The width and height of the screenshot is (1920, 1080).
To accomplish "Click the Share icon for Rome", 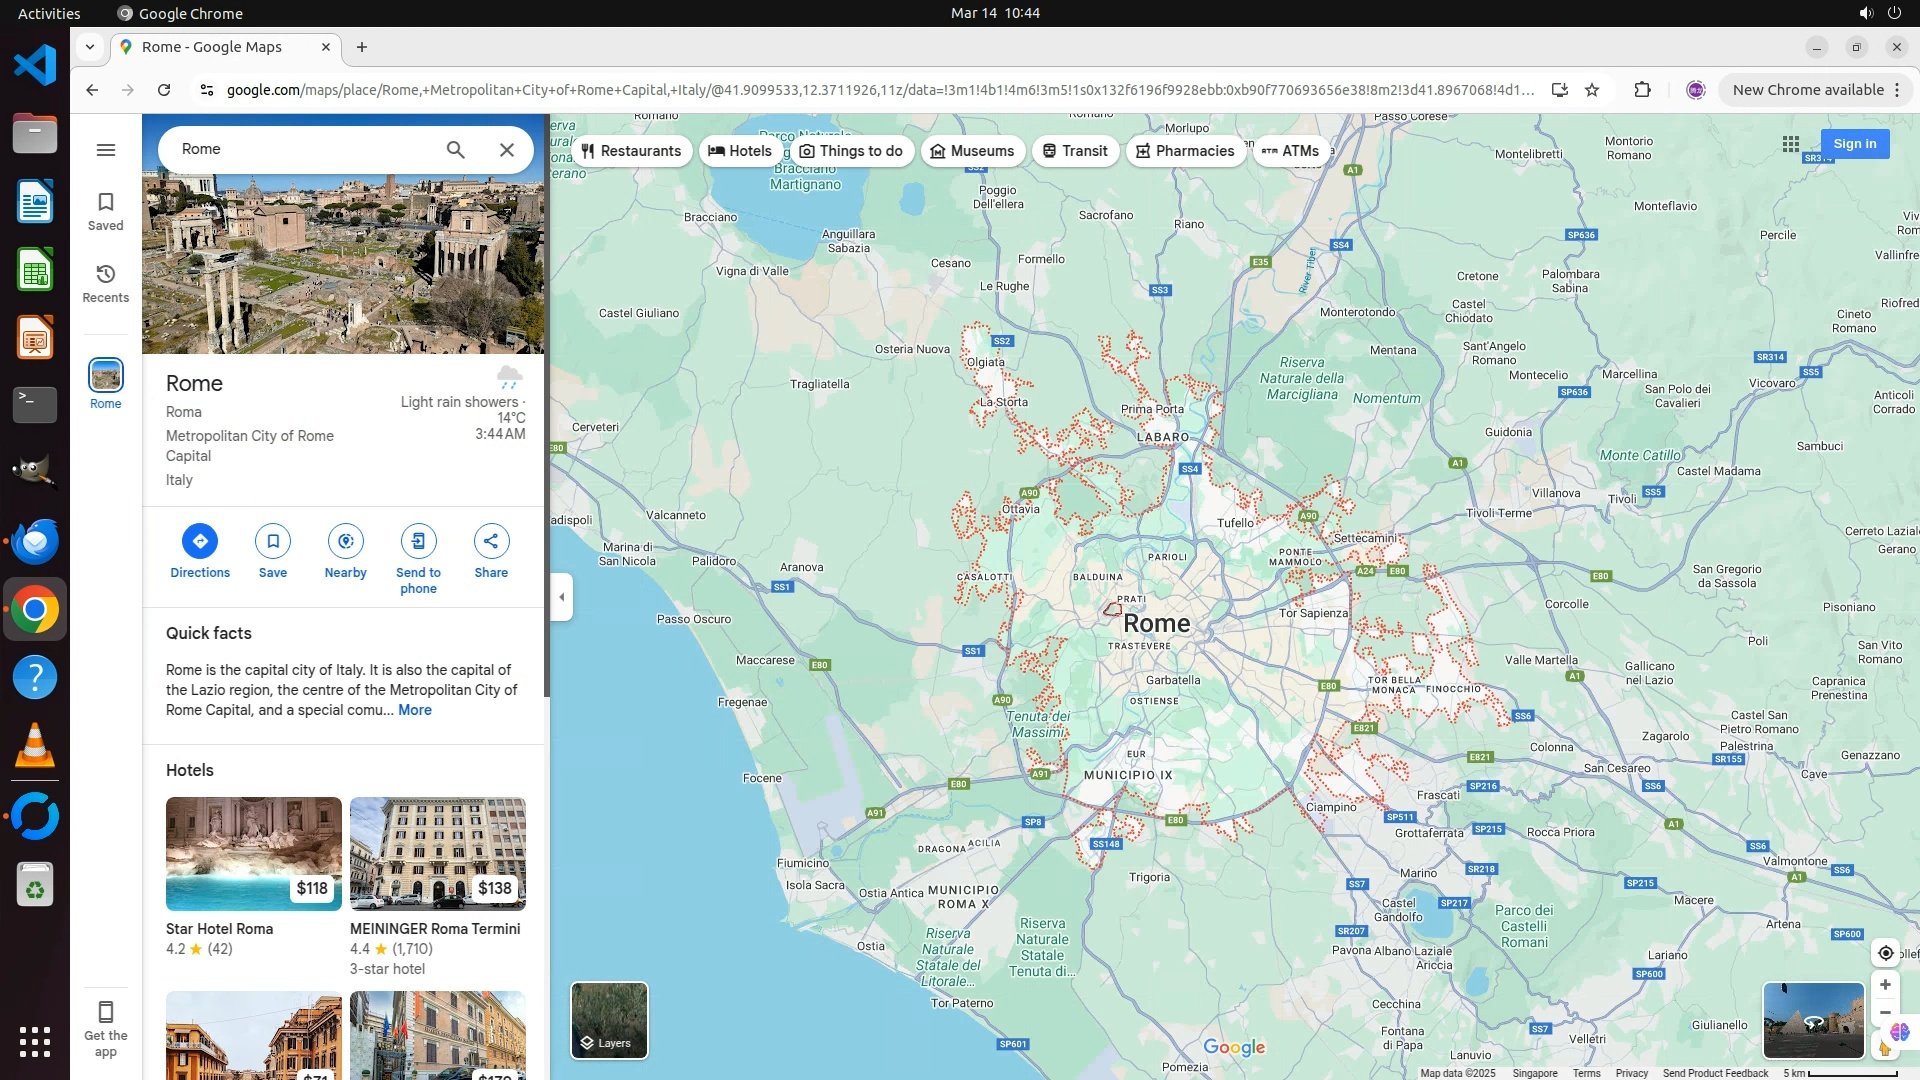I will (491, 541).
